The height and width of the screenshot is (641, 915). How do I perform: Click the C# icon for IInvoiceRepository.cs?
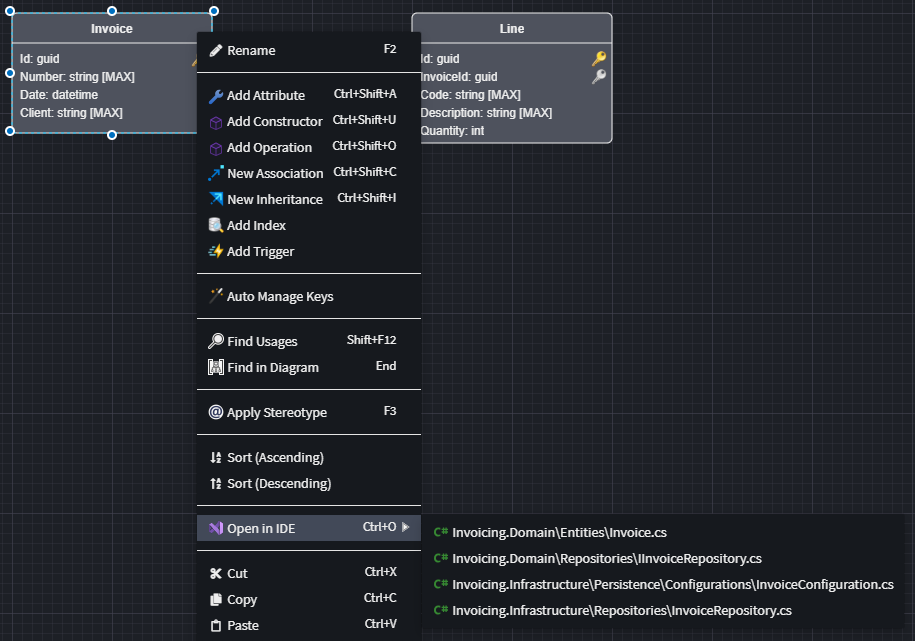coord(441,558)
